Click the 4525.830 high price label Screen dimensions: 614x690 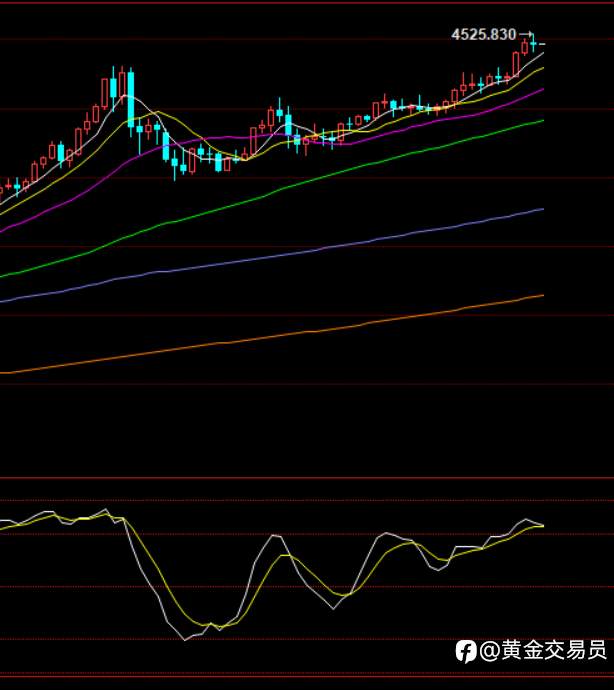click(x=483, y=34)
